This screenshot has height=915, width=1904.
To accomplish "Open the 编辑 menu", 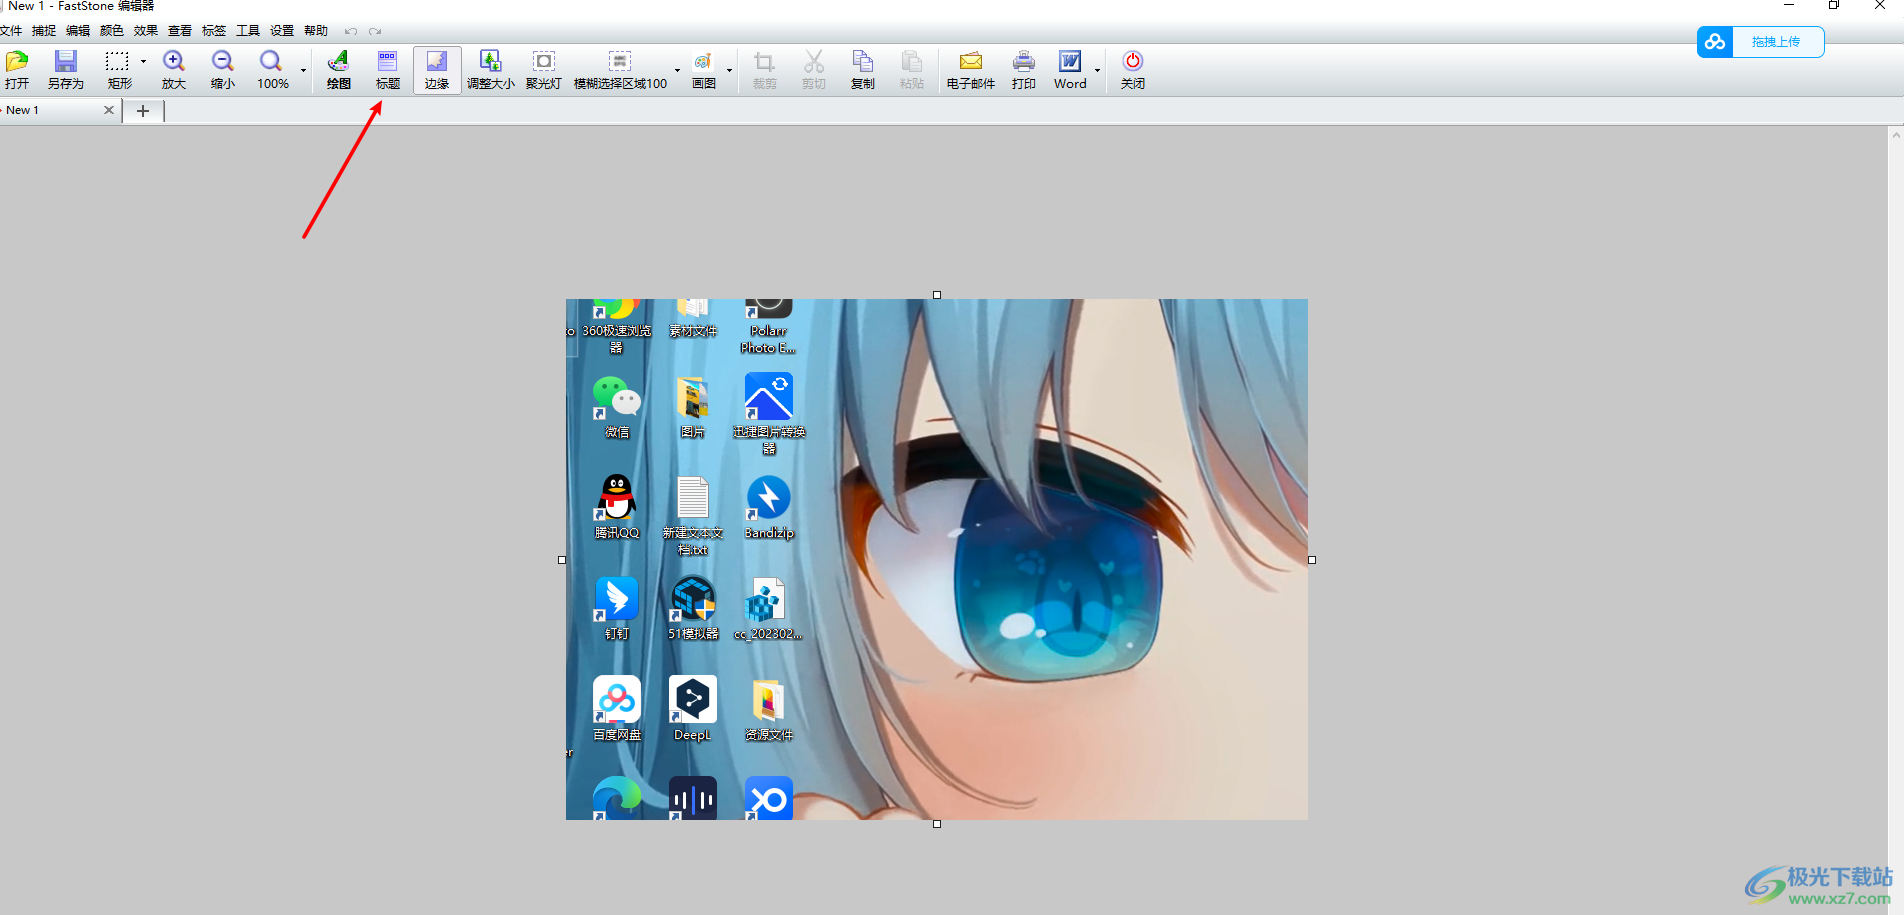I will coord(78,31).
